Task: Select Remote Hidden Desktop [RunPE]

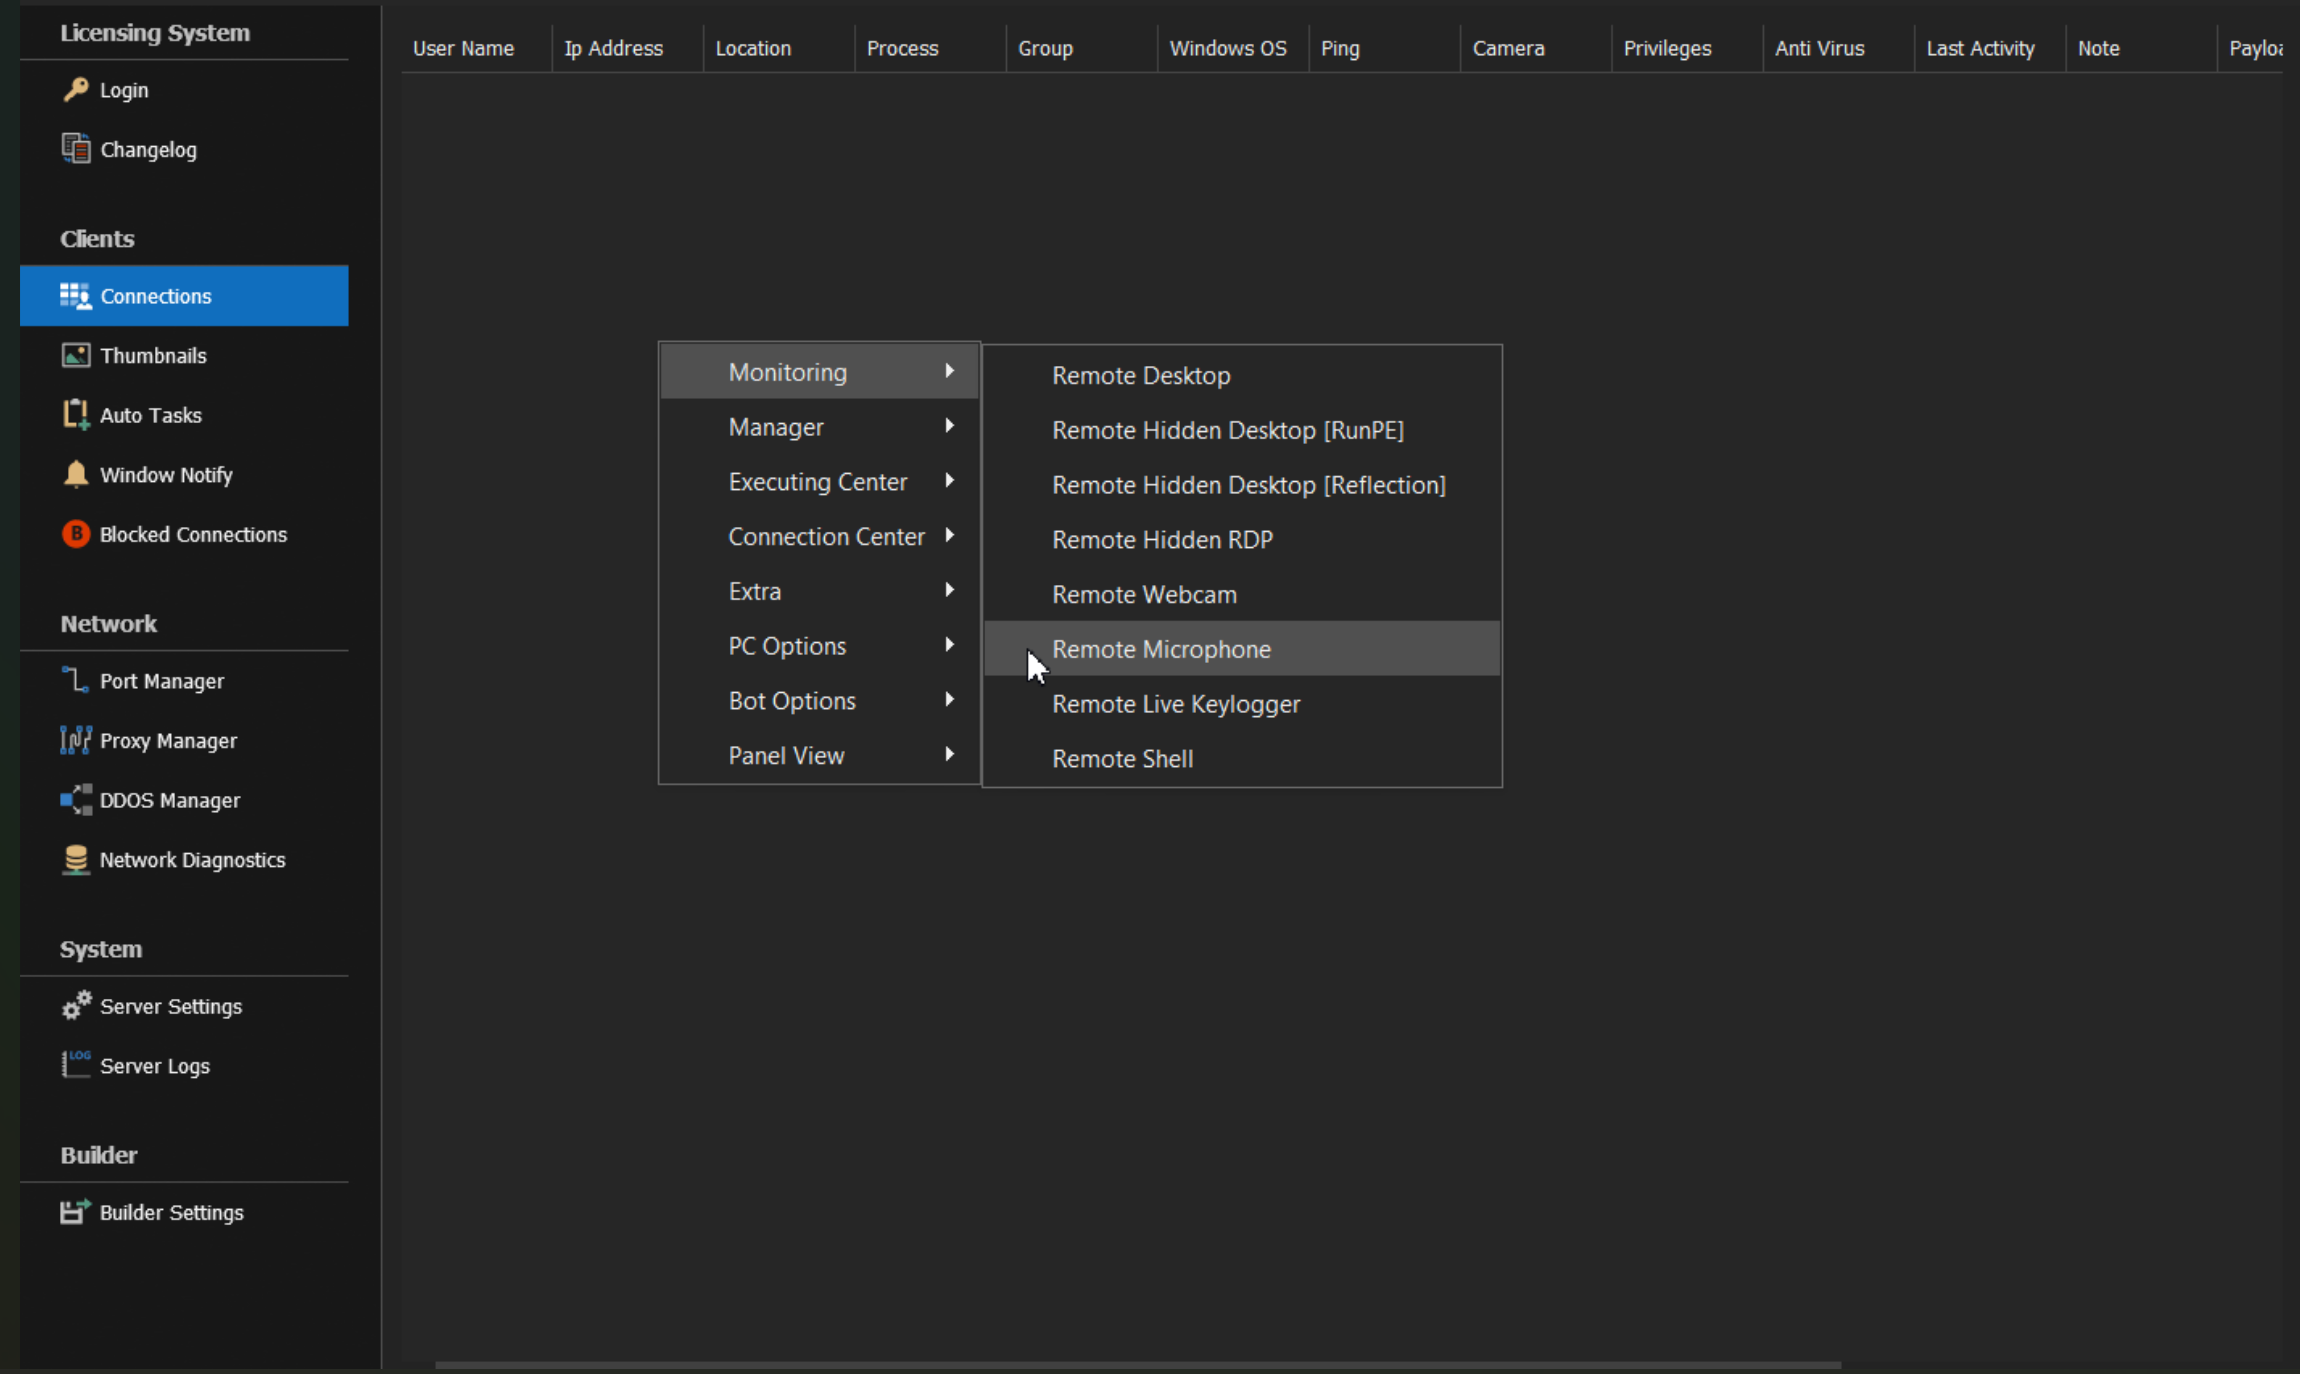Action: click(1242, 430)
